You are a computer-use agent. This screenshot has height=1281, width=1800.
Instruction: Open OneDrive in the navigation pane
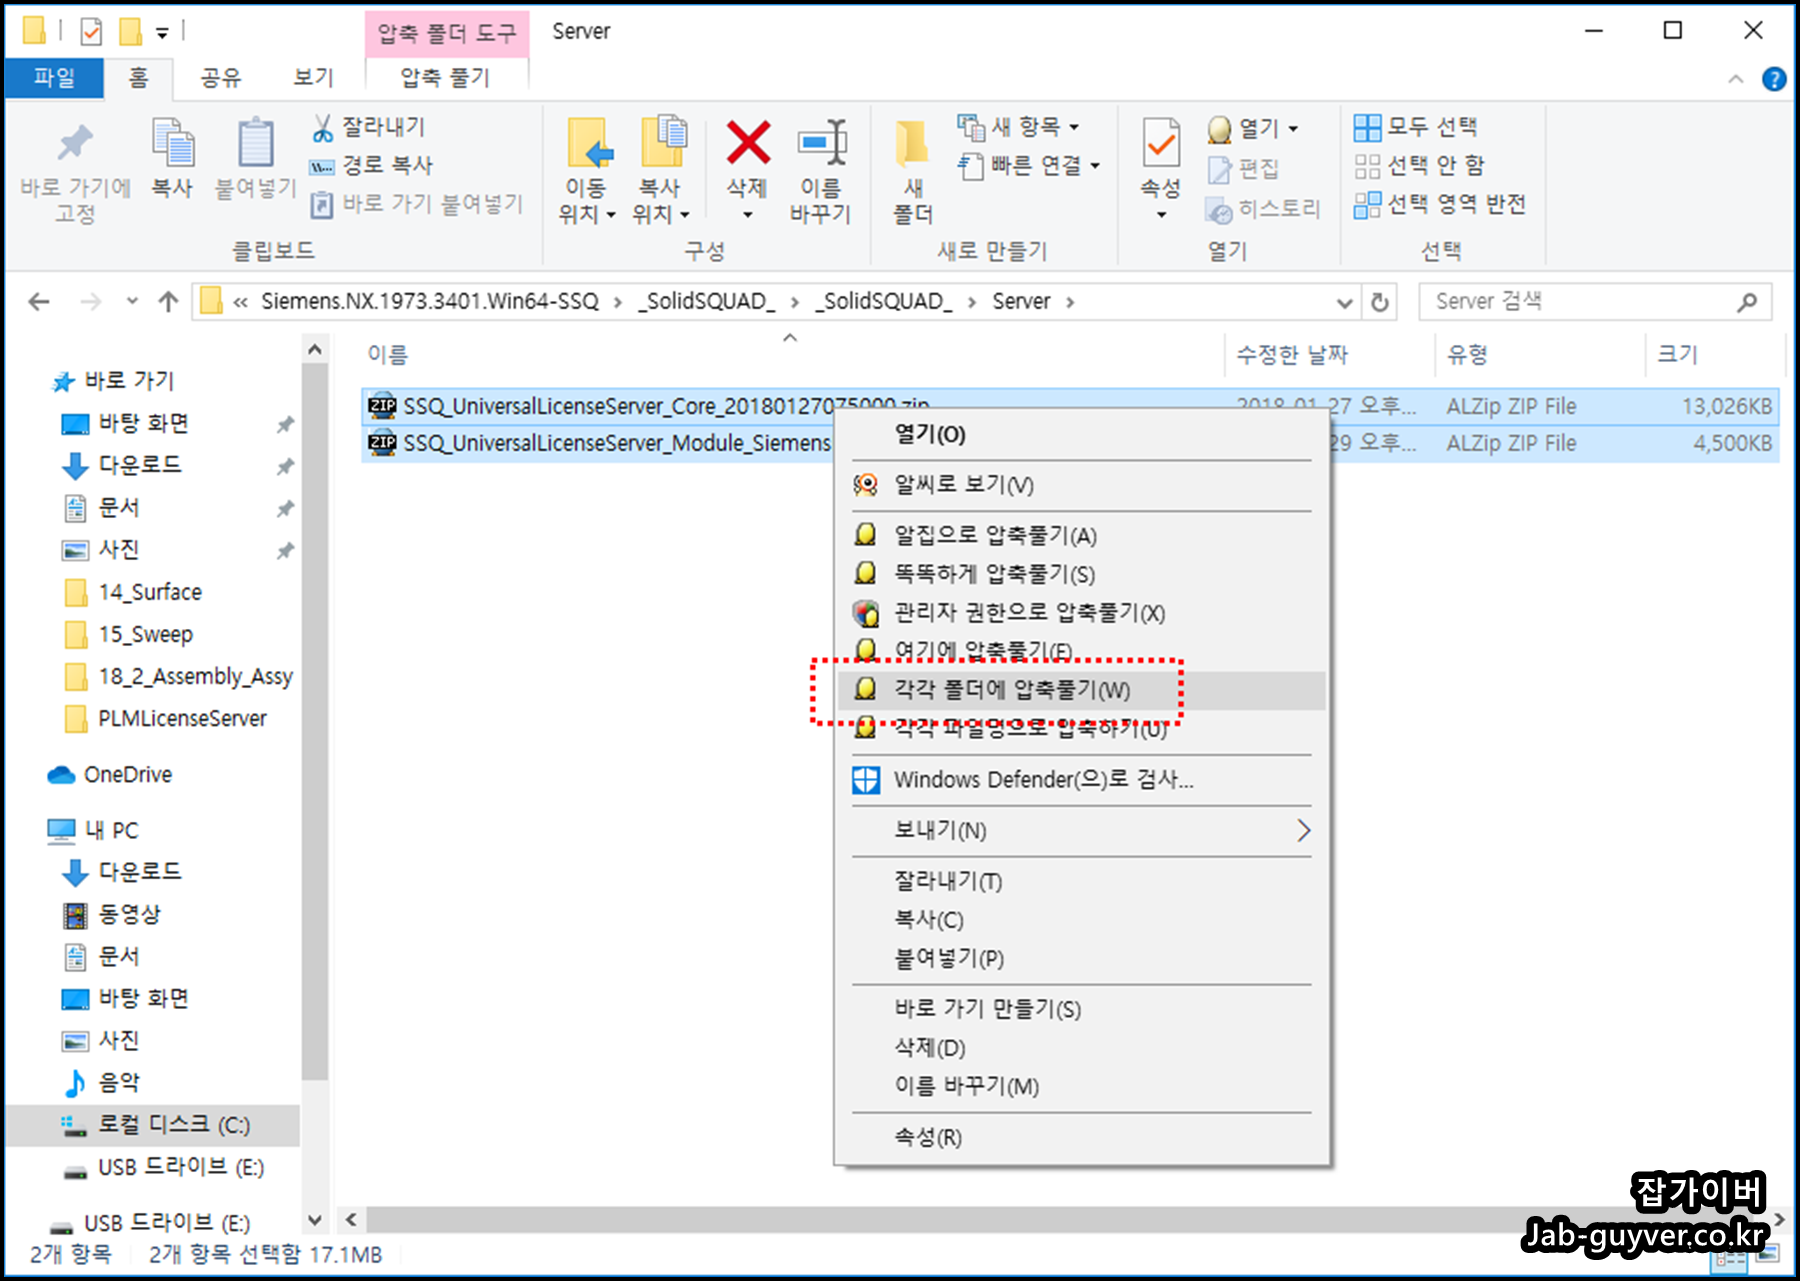tap(110, 775)
